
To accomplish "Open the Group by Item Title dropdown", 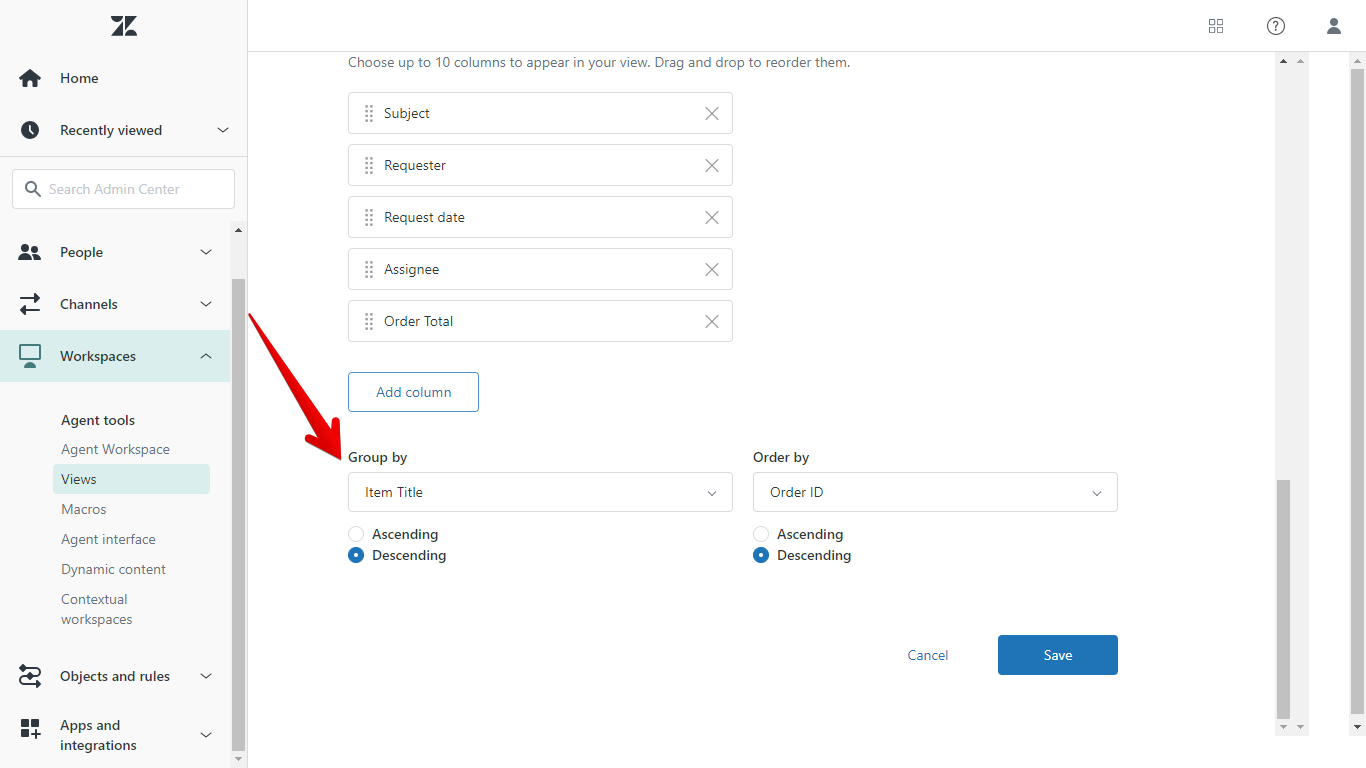I will point(540,492).
